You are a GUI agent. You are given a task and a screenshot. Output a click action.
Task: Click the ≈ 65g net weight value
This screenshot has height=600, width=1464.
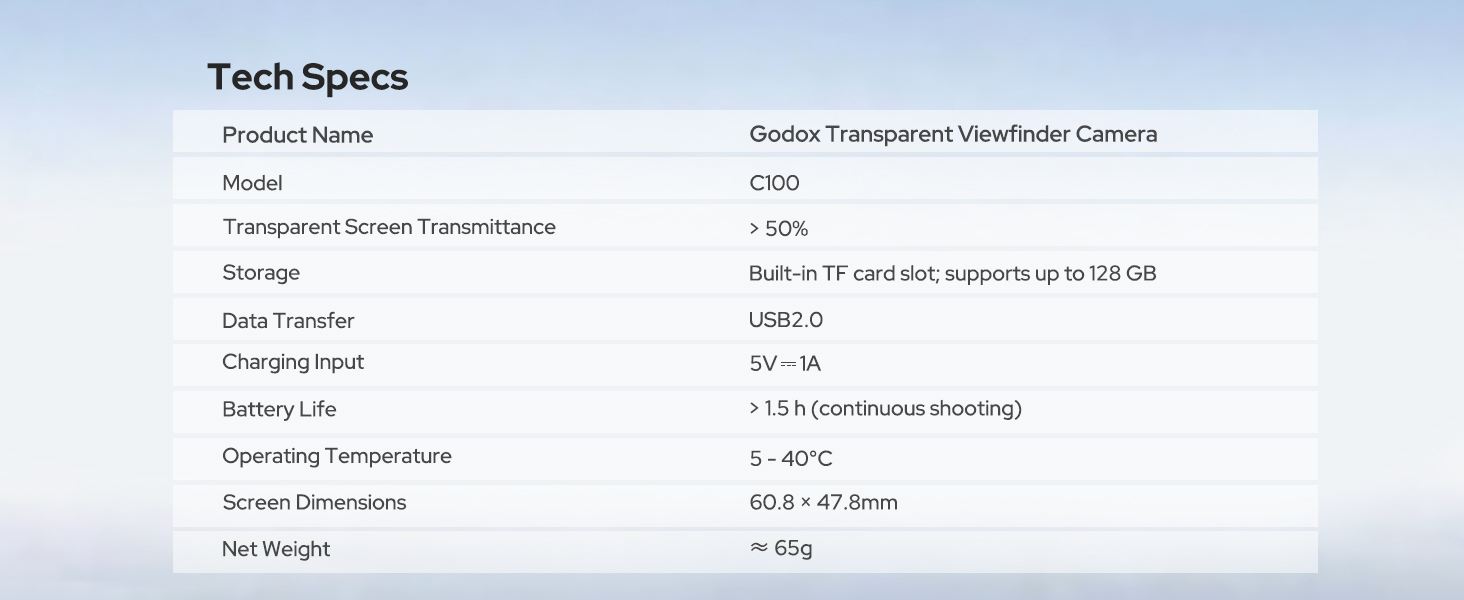(x=781, y=548)
